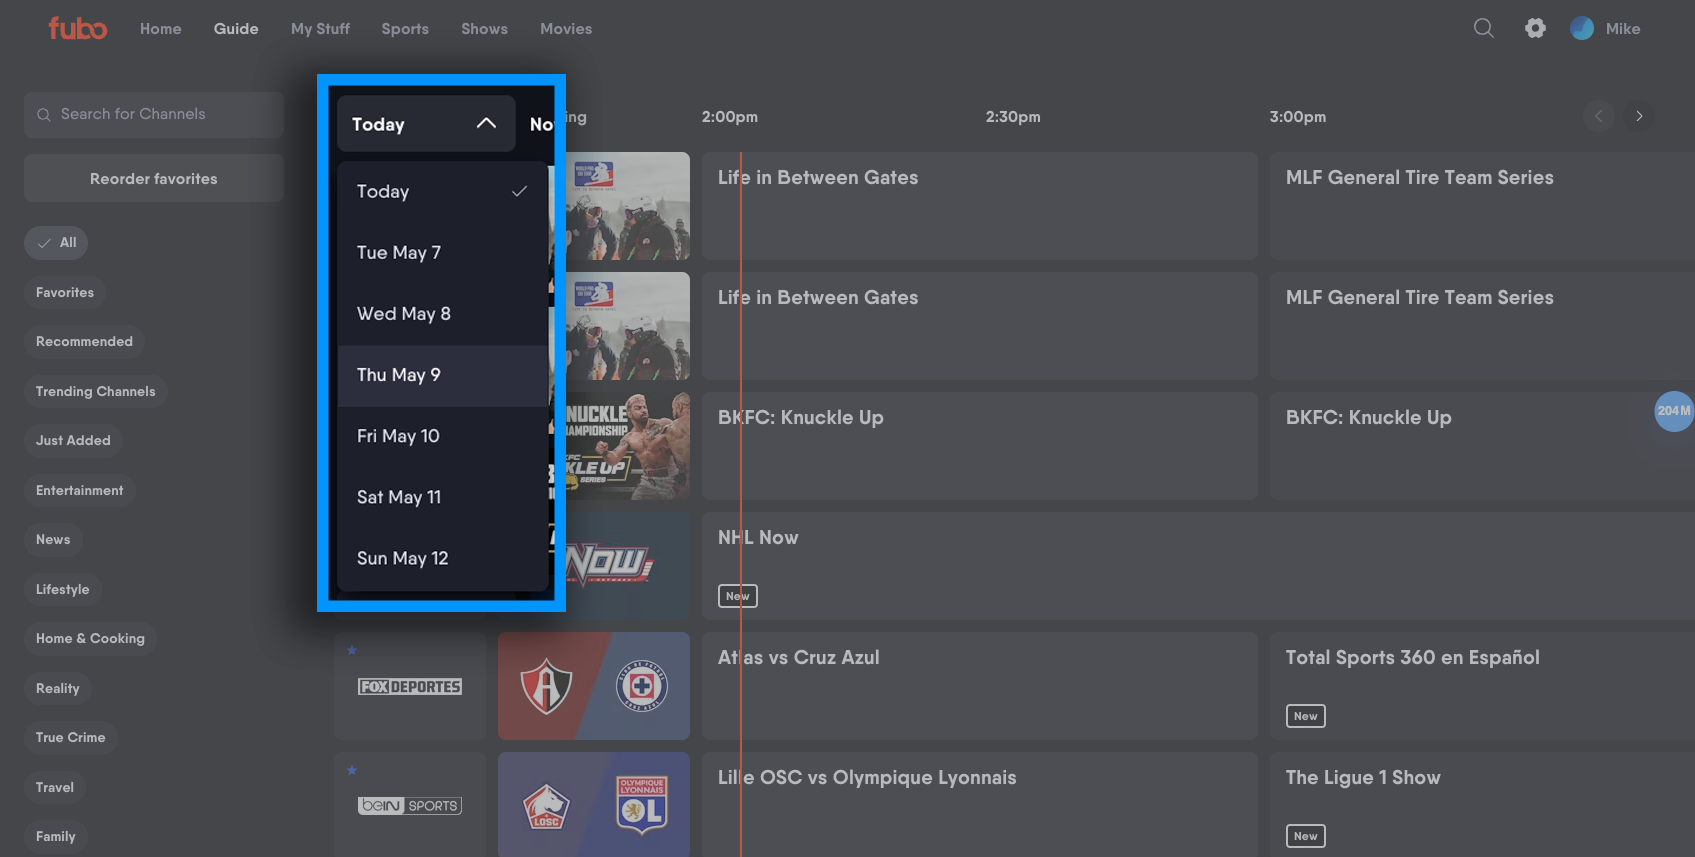Go to the Sports tab
The width and height of the screenshot is (1695, 857).
coord(404,29)
